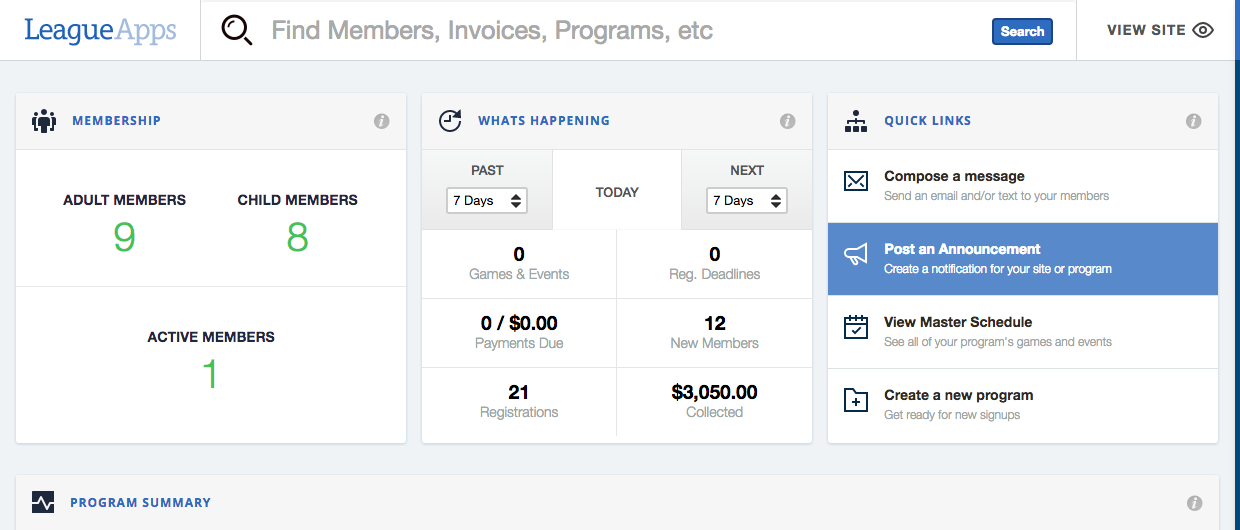Open the Quick Links info icon
Image resolution: width=1240 pixels, height=530 pixels.
[1193, 121]
